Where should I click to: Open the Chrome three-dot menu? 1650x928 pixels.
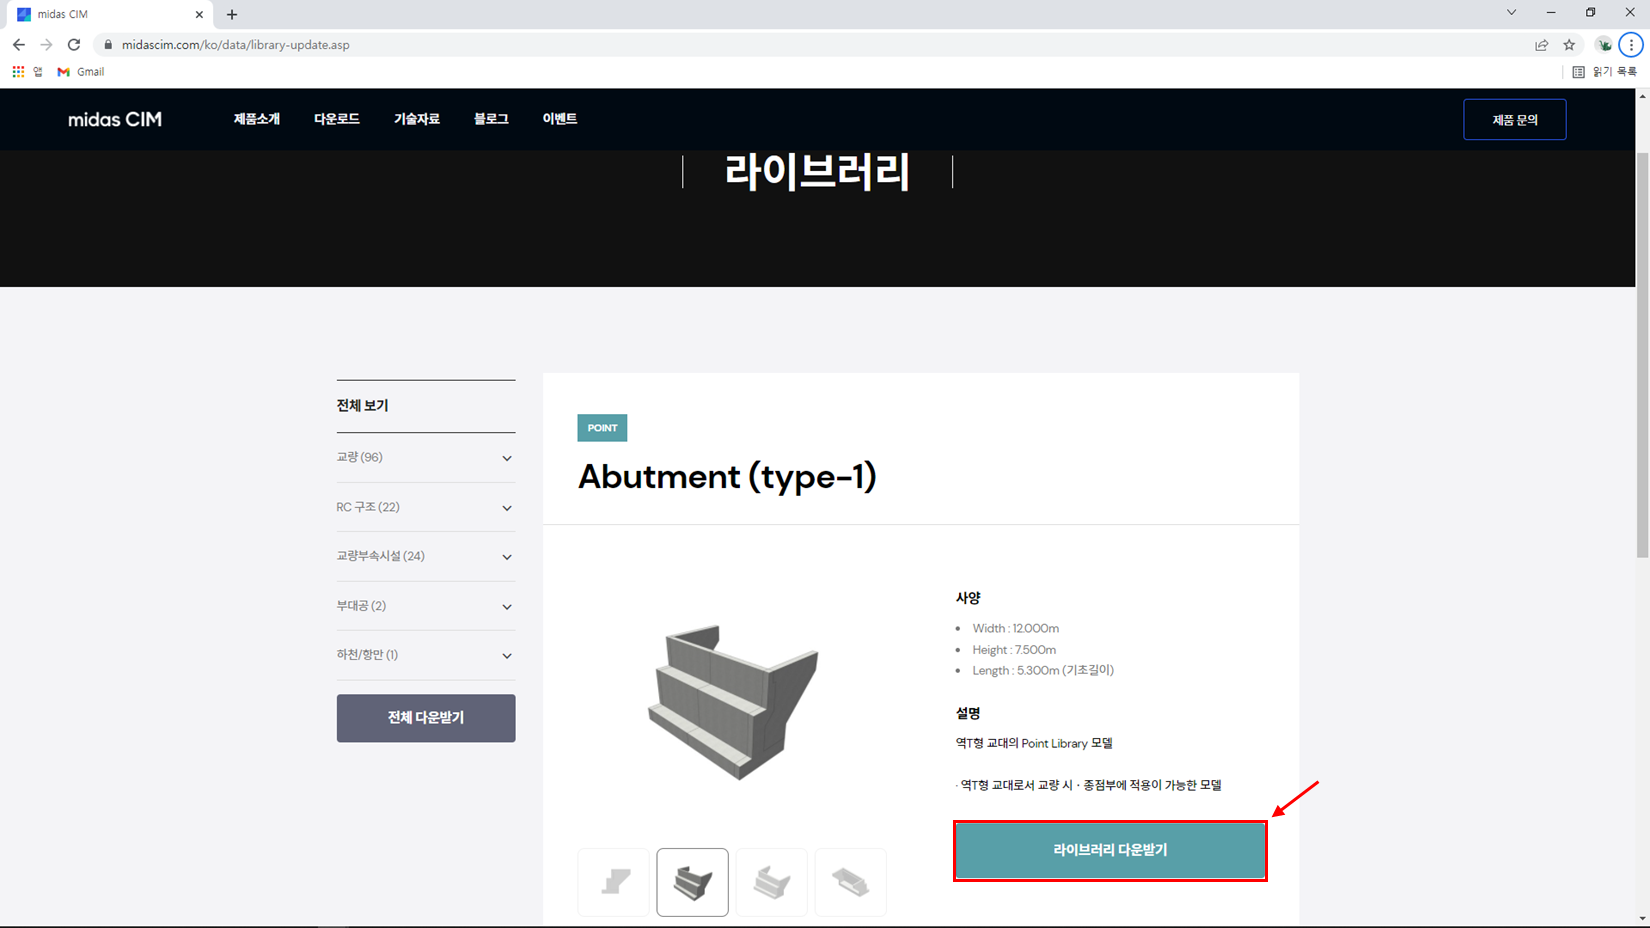[x=1631, y=45]
